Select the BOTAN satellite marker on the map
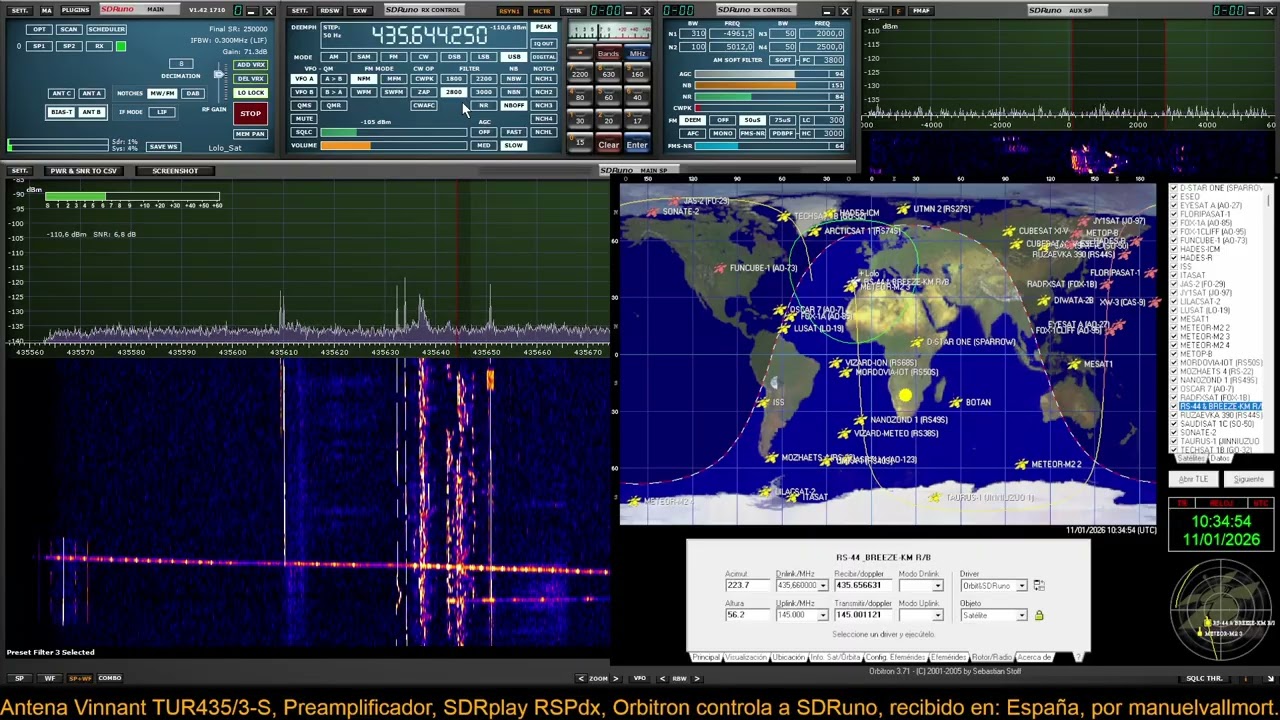1280x720 pixels. coord(955,402)
